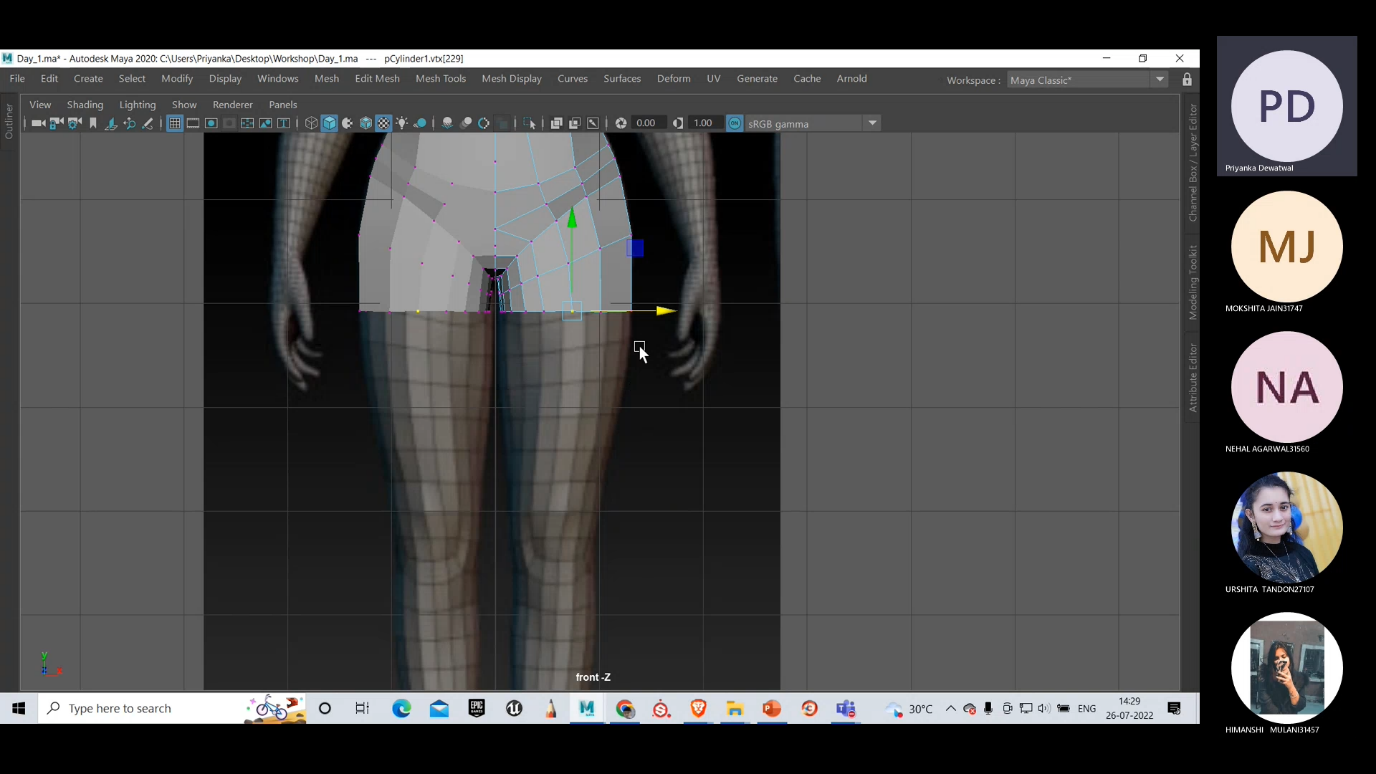1376x774 pixels.
Task: Enable use all lights bulb icon
Action: coord(401,123)
